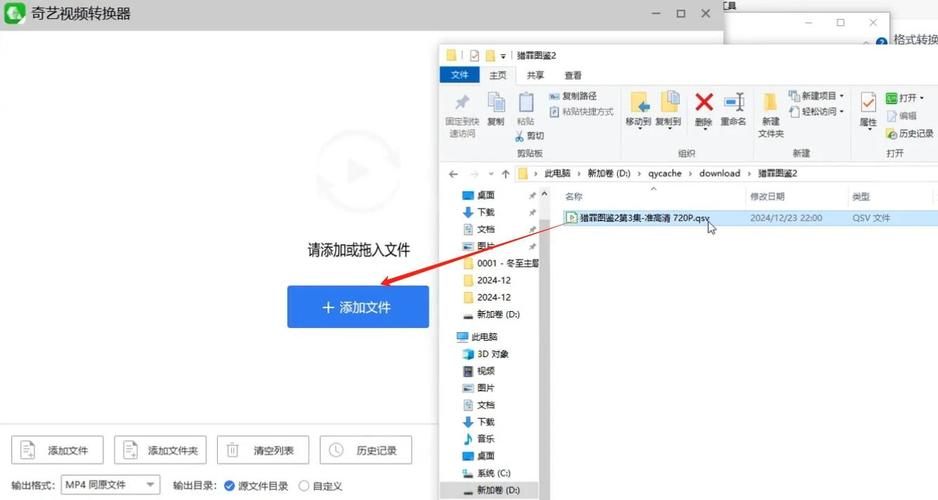Image resolution: width=938 pixels, height=500 pixels.
Task: Open the 添加文件夹 button
Action: point(160,450)
